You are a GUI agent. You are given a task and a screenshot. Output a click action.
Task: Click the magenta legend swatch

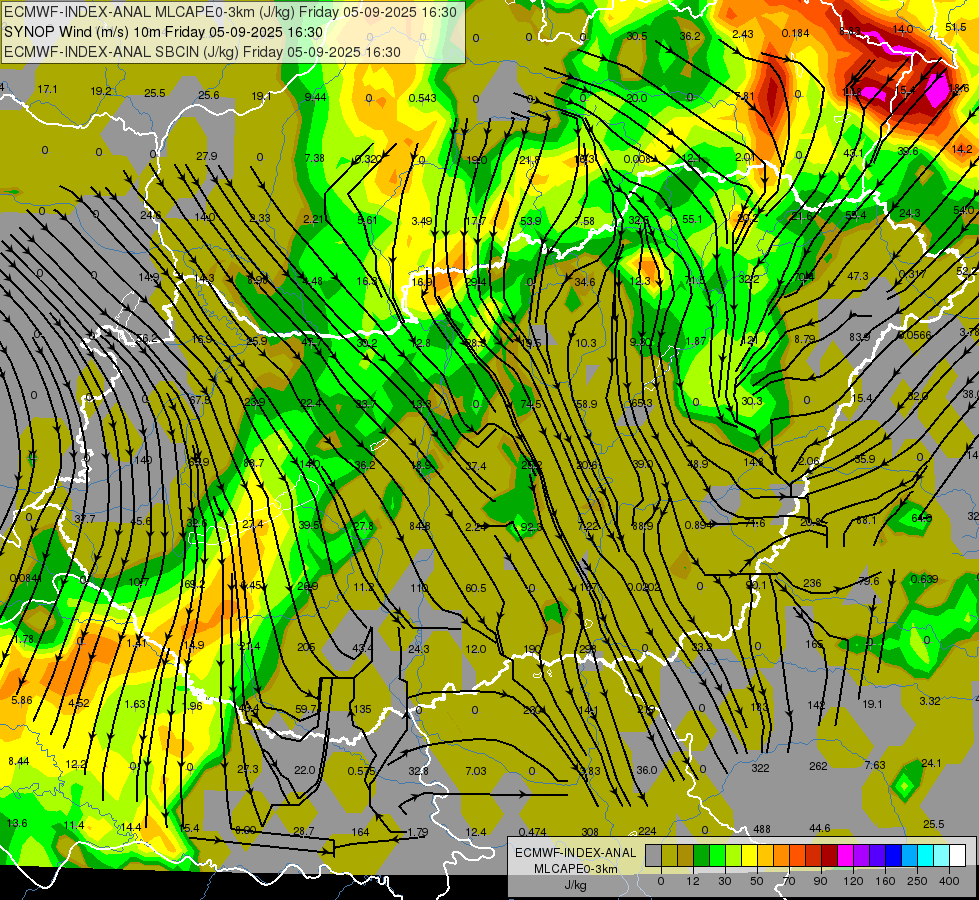coord(846,856)
